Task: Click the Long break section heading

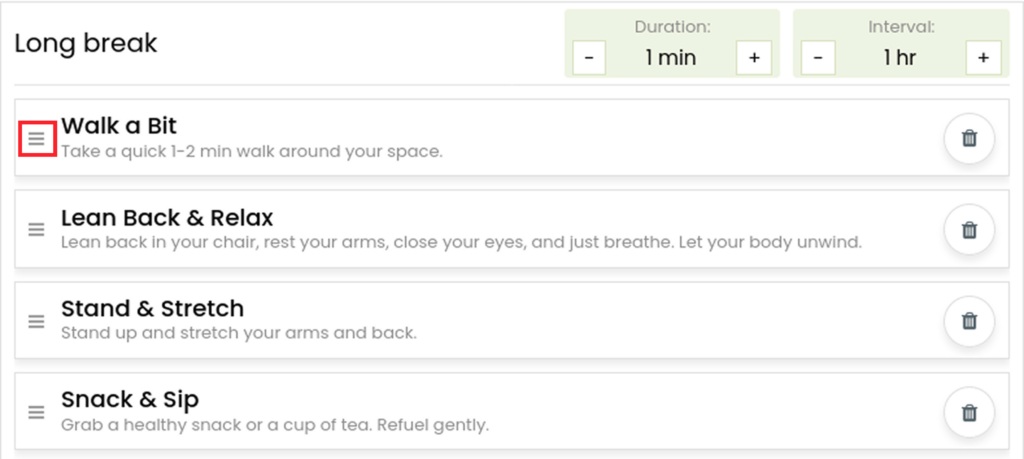Action: (86, 44)
